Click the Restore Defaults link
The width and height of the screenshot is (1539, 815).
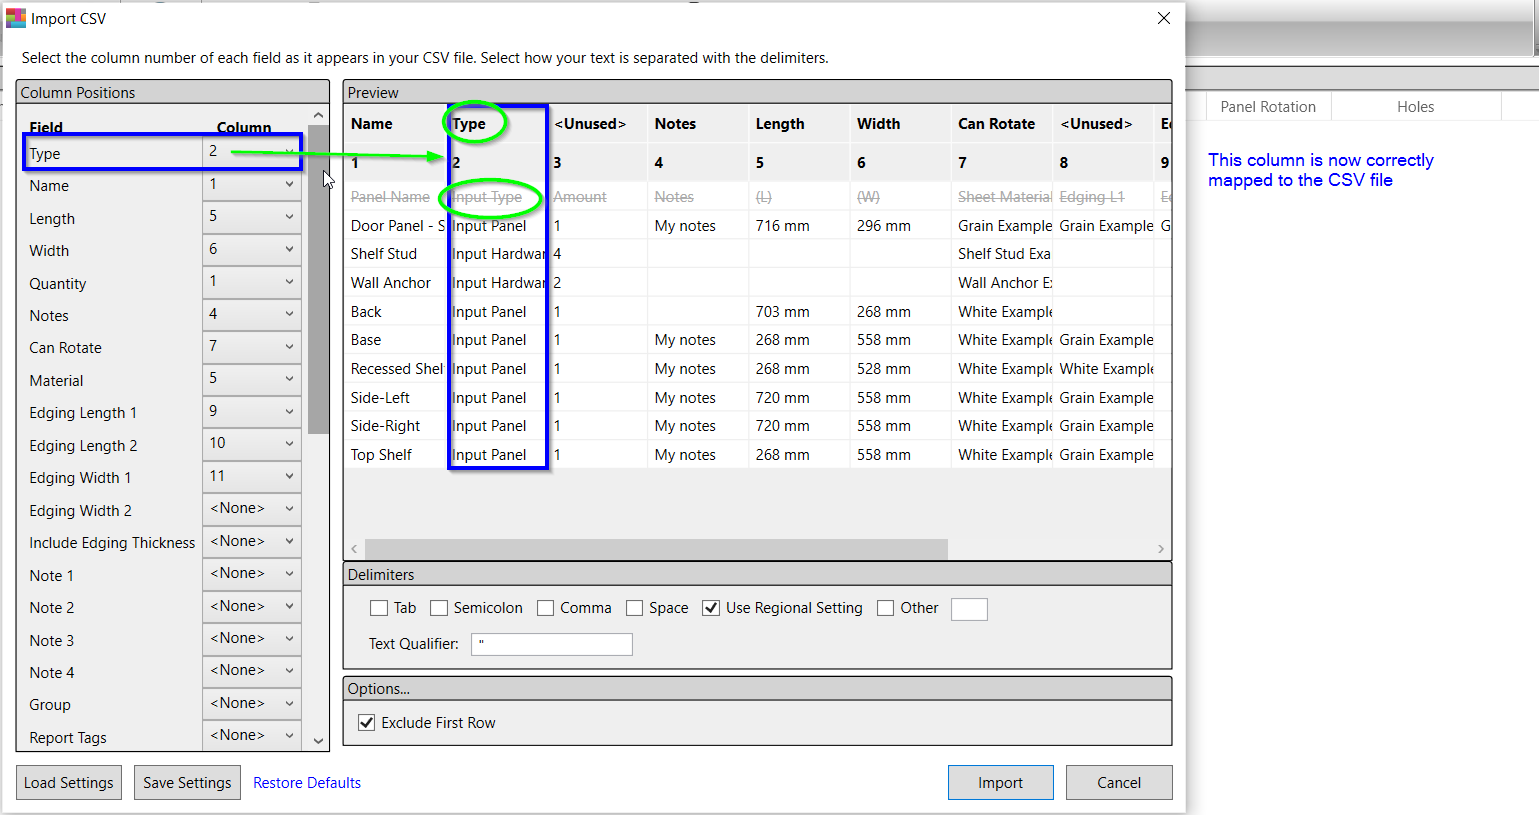[307, 783]
